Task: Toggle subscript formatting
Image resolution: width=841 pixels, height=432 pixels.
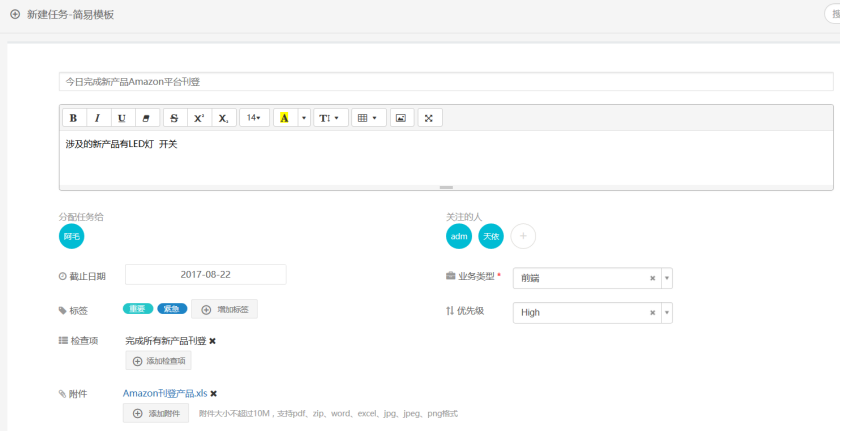Action: pyautogui.click(x=223, y=118)
